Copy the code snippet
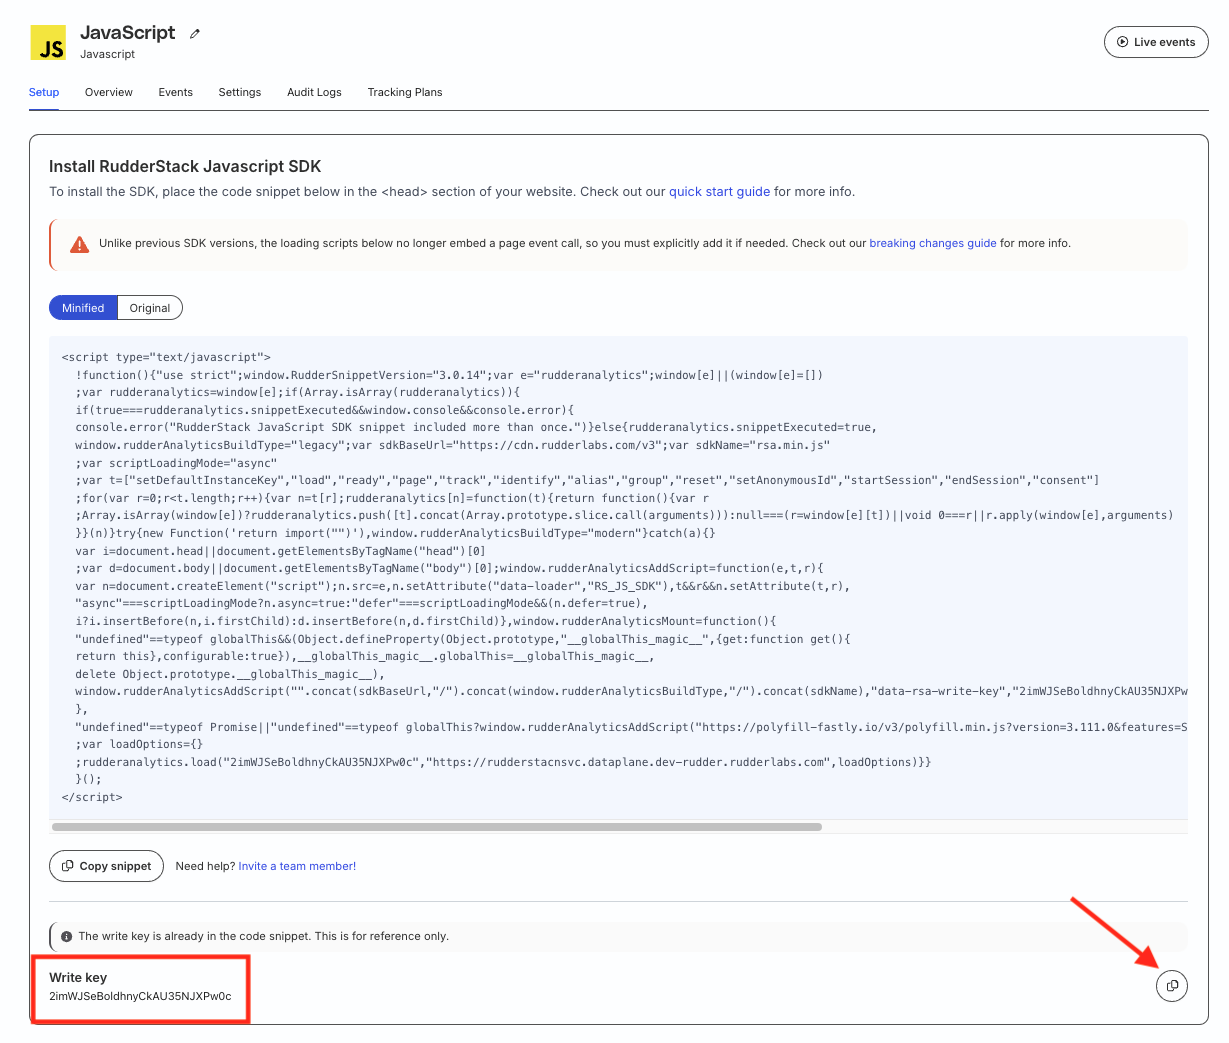 106,866
